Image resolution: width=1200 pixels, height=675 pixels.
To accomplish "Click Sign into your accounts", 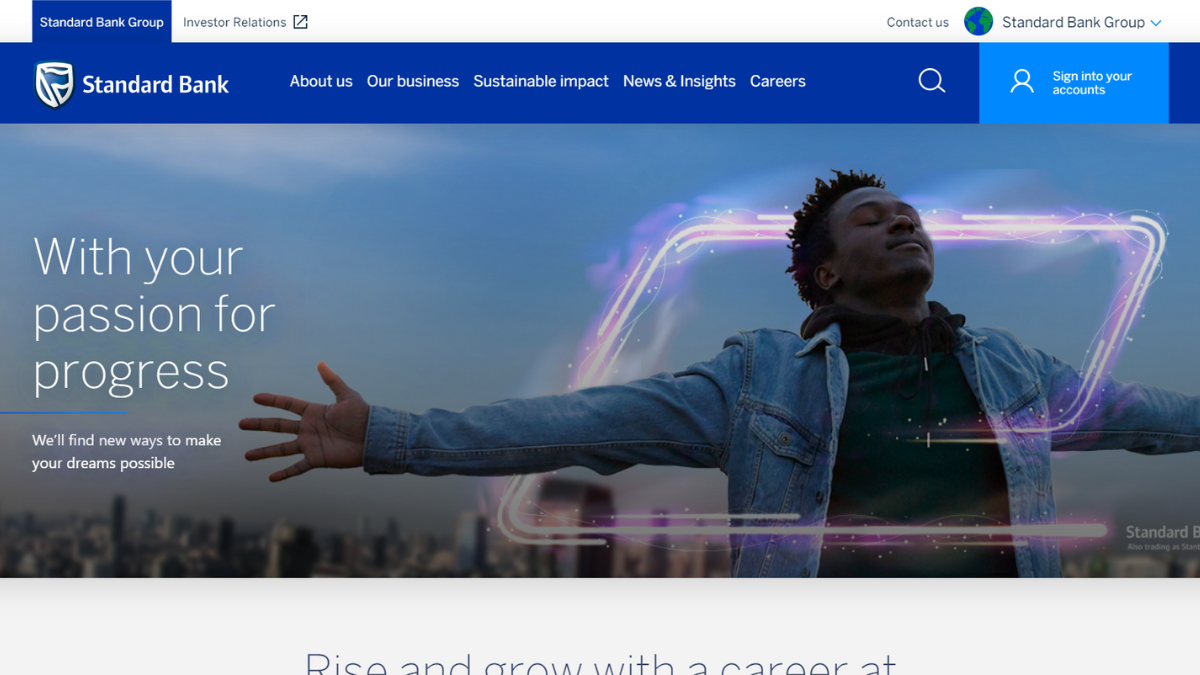I will tap(1090, 82).
